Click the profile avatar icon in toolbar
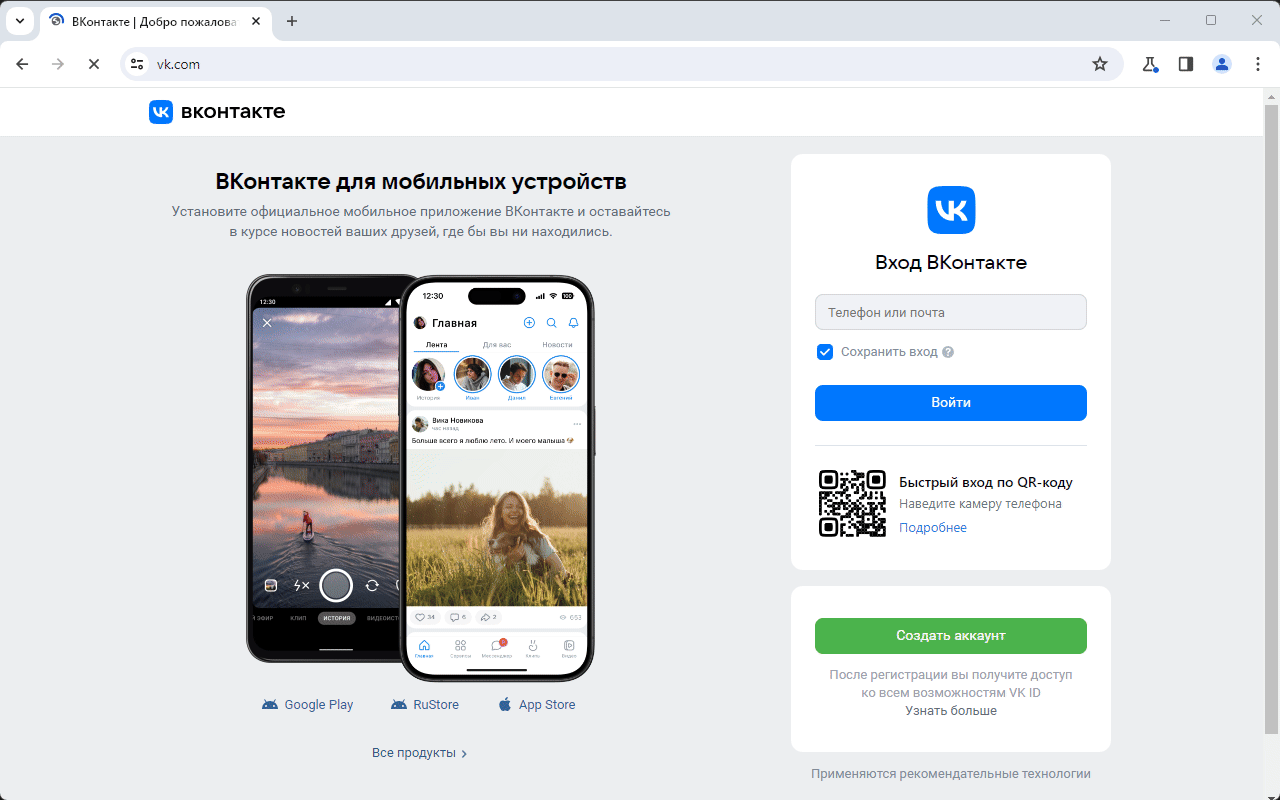The width and height of the screenshot is (1280, 800). pos(1222,64)
